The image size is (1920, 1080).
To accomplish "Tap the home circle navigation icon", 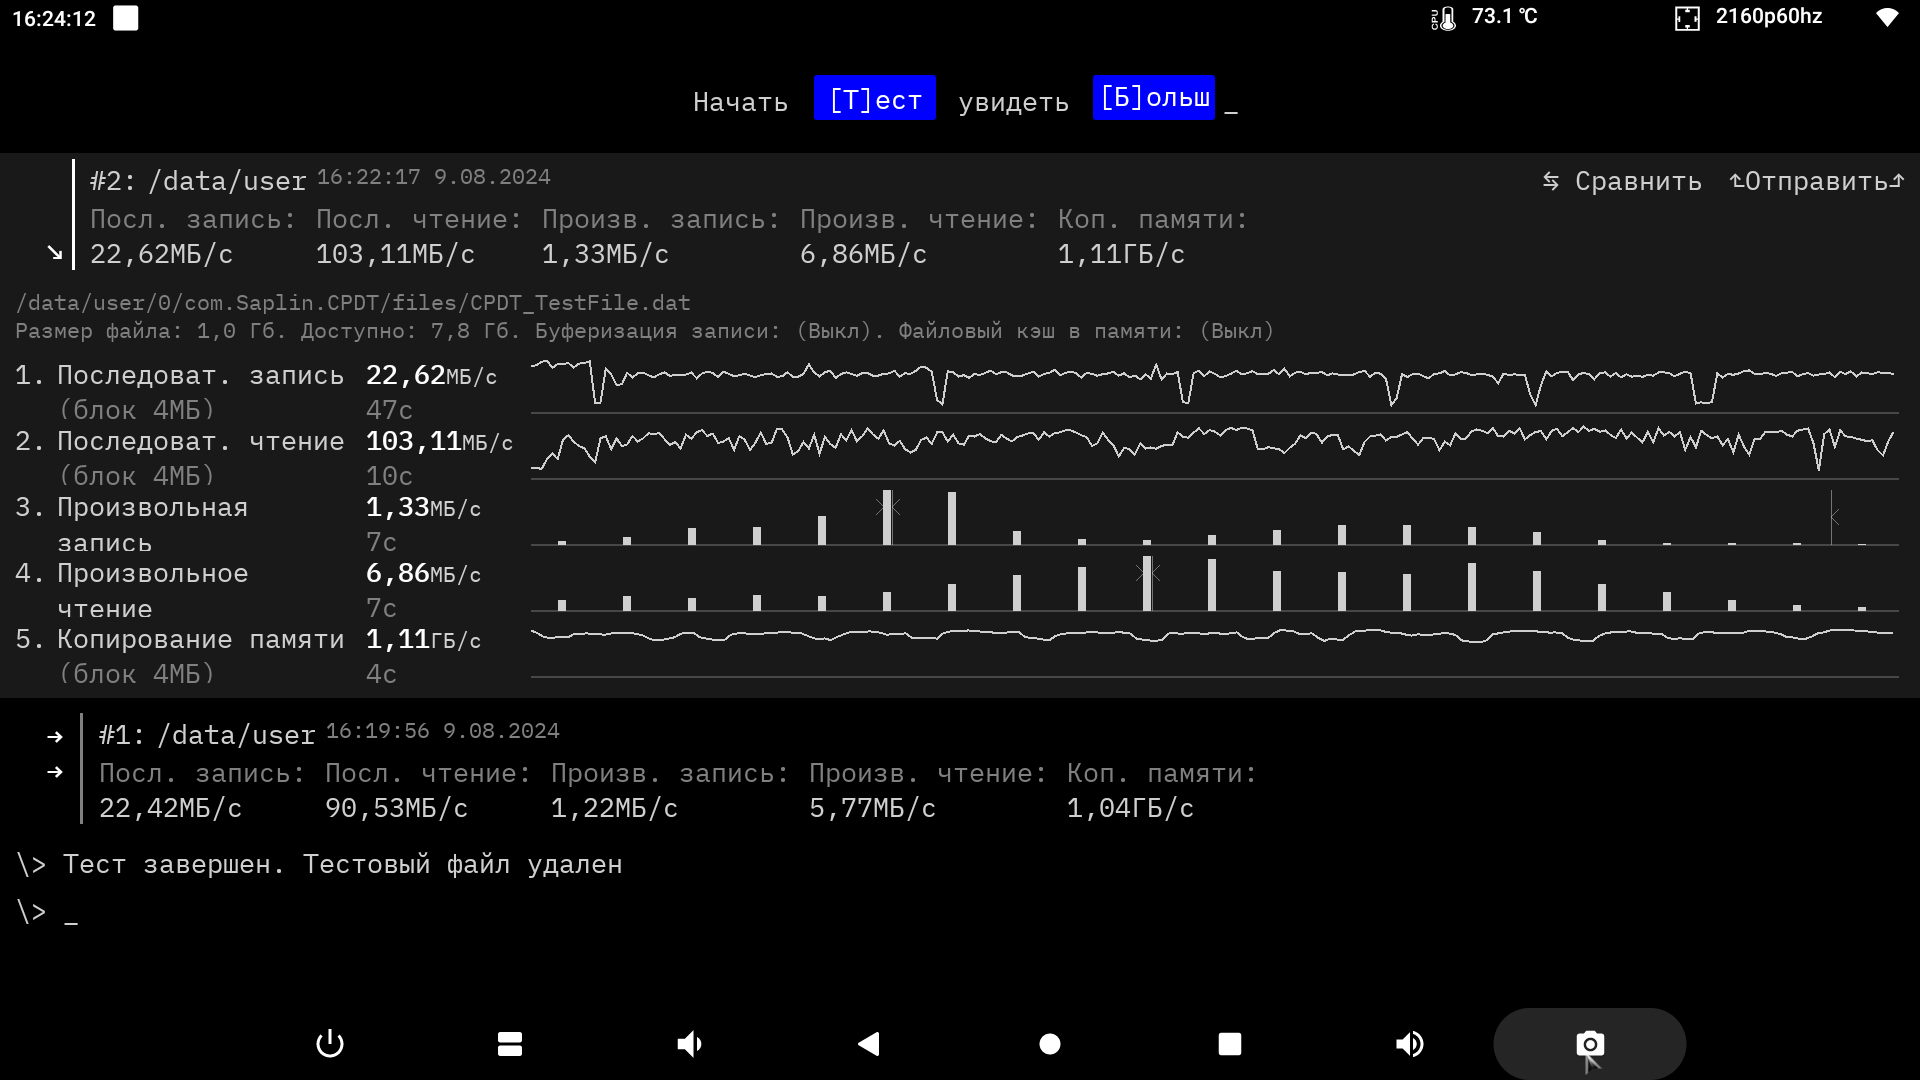I will point(1050,1044).
